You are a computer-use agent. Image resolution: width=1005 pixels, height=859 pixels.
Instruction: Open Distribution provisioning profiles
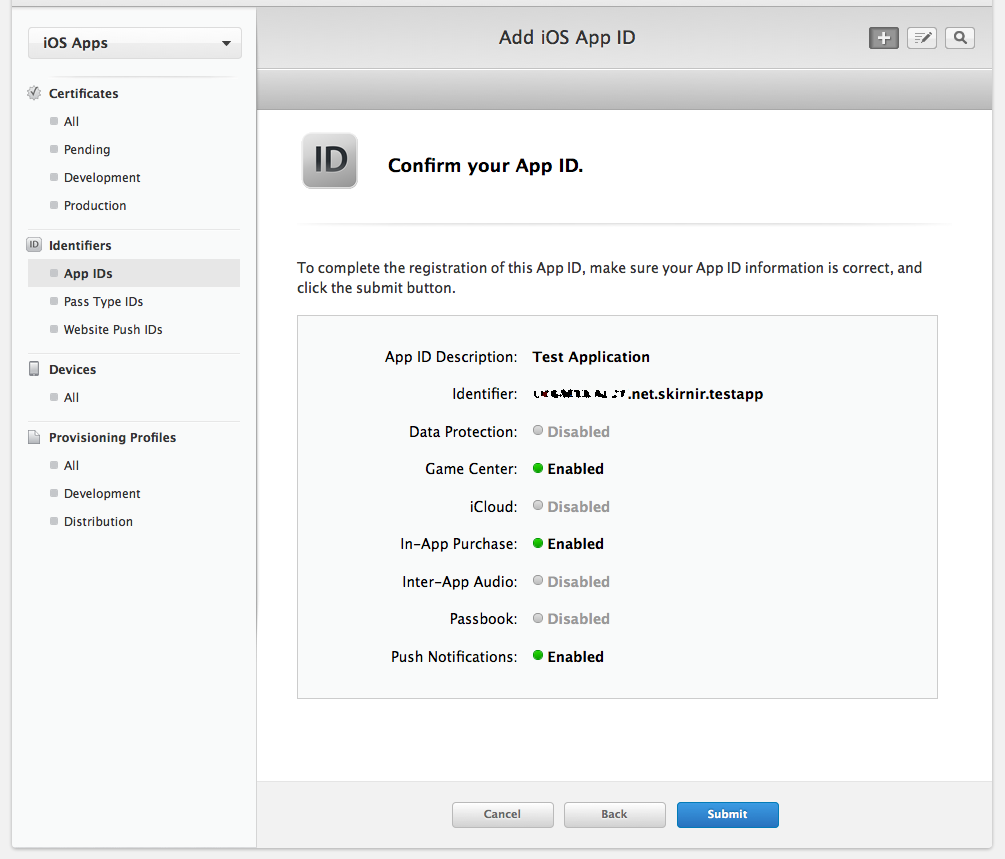98,521
